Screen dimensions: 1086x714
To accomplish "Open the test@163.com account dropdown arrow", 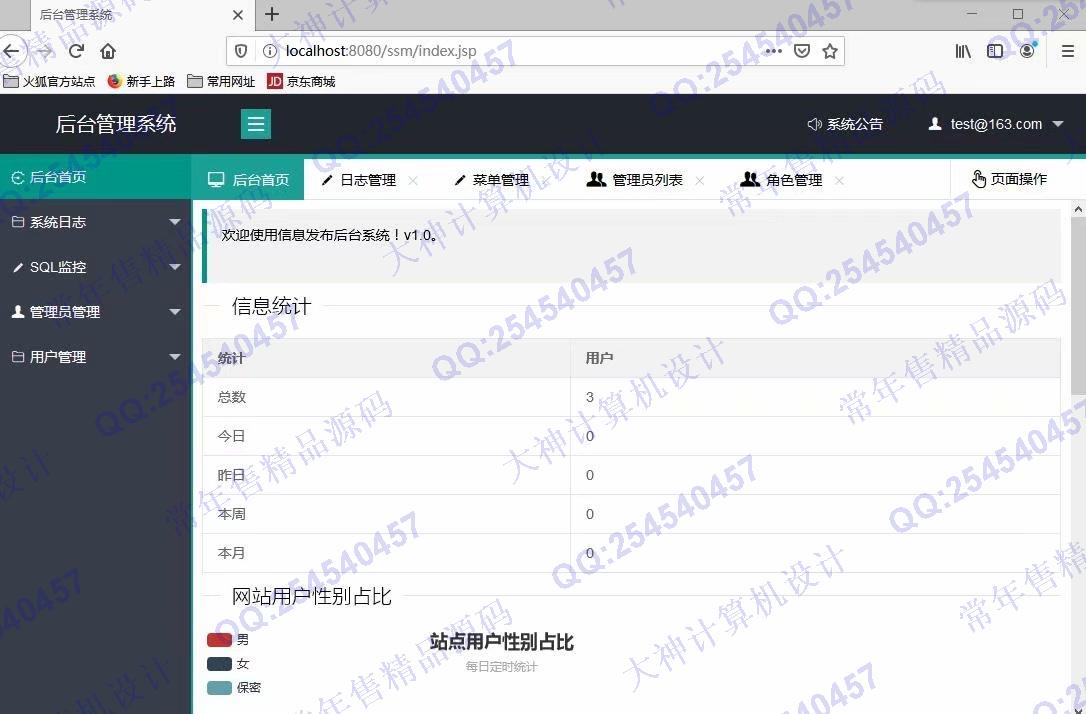I will (x=1058, y=124).
